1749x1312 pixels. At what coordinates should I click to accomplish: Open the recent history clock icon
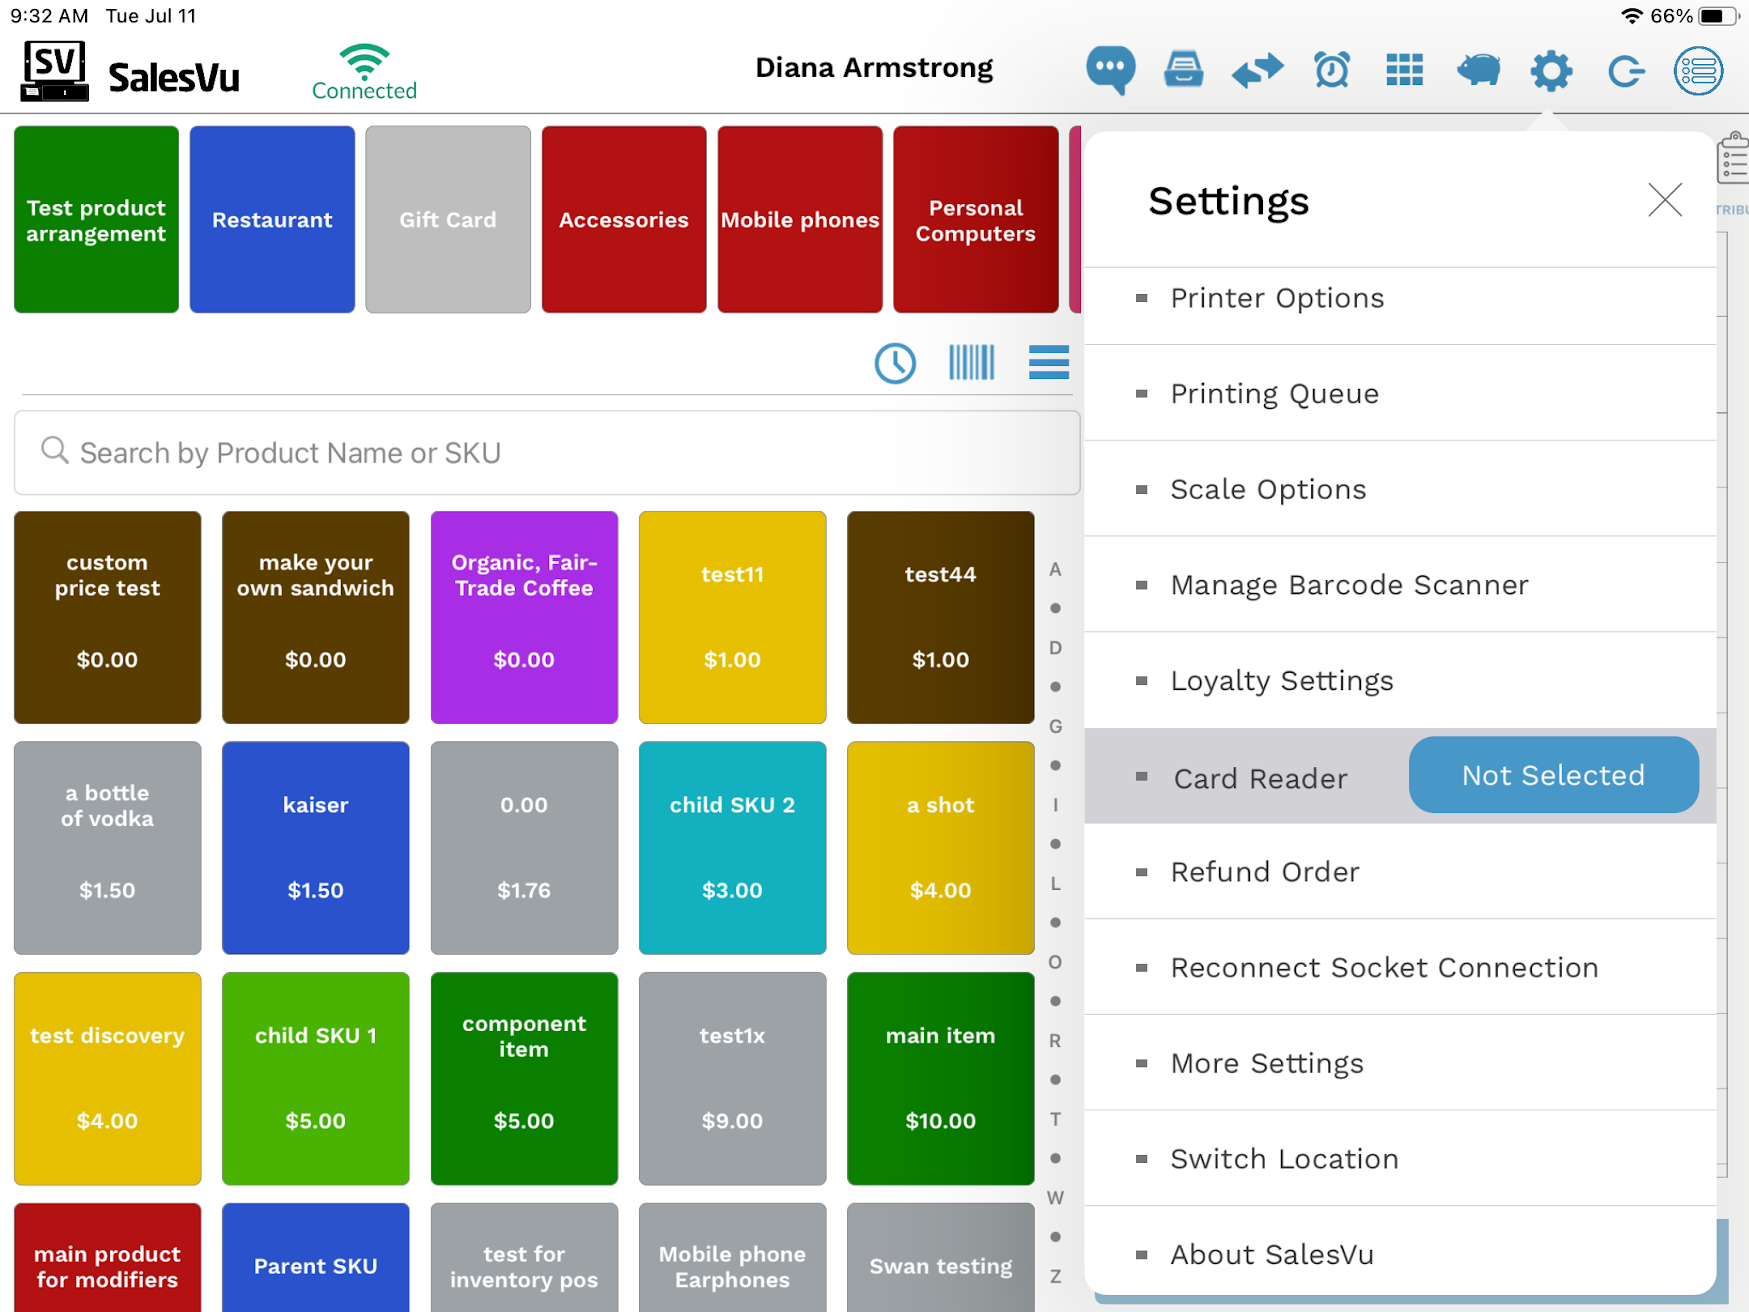pyautogui.click(x=895, y=363)
